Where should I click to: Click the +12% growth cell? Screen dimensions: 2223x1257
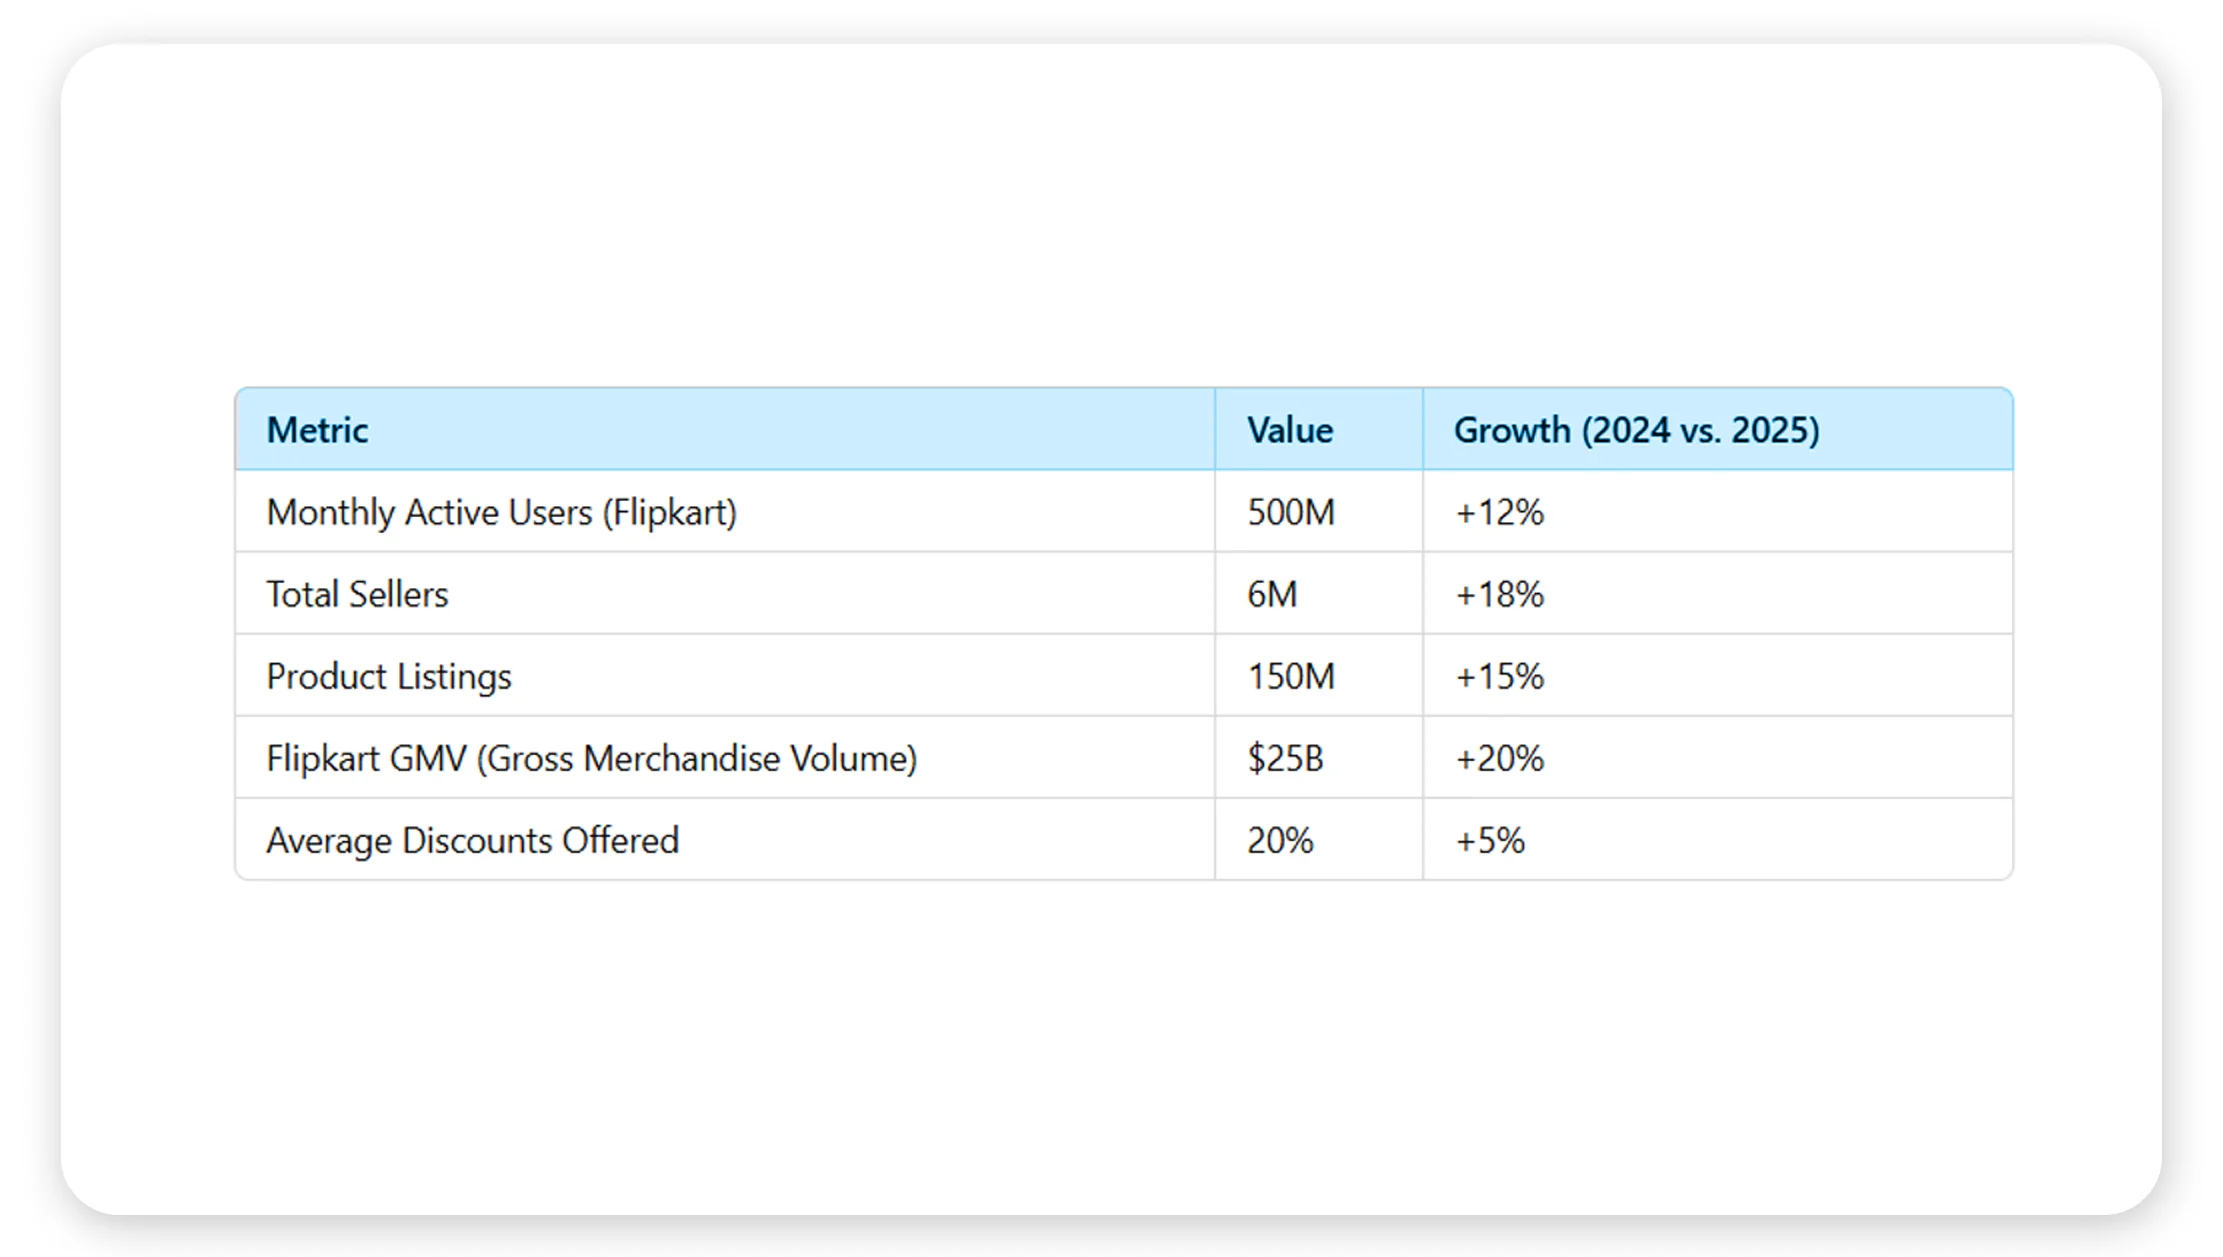(1718, 511)
